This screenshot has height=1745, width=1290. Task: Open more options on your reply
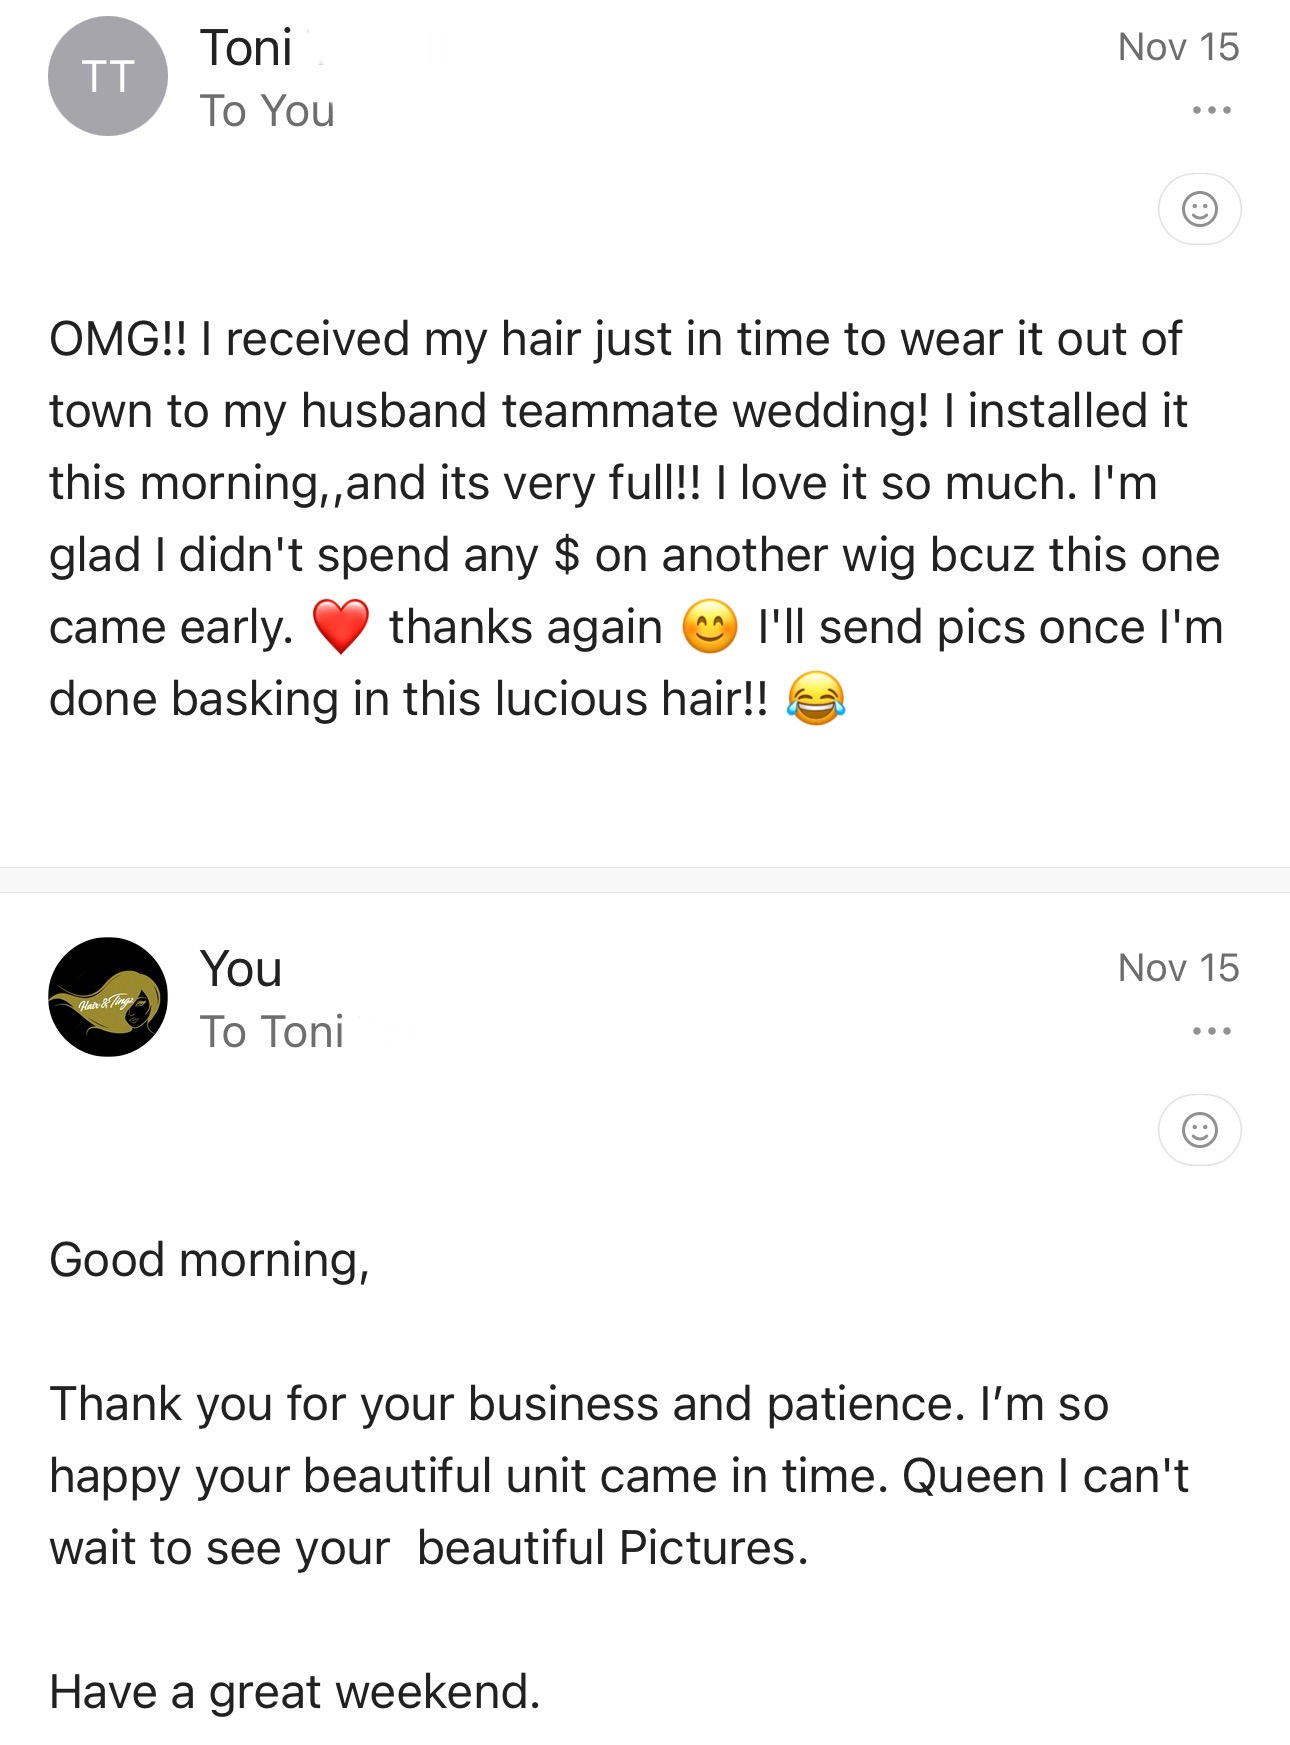point(1211,1031)
